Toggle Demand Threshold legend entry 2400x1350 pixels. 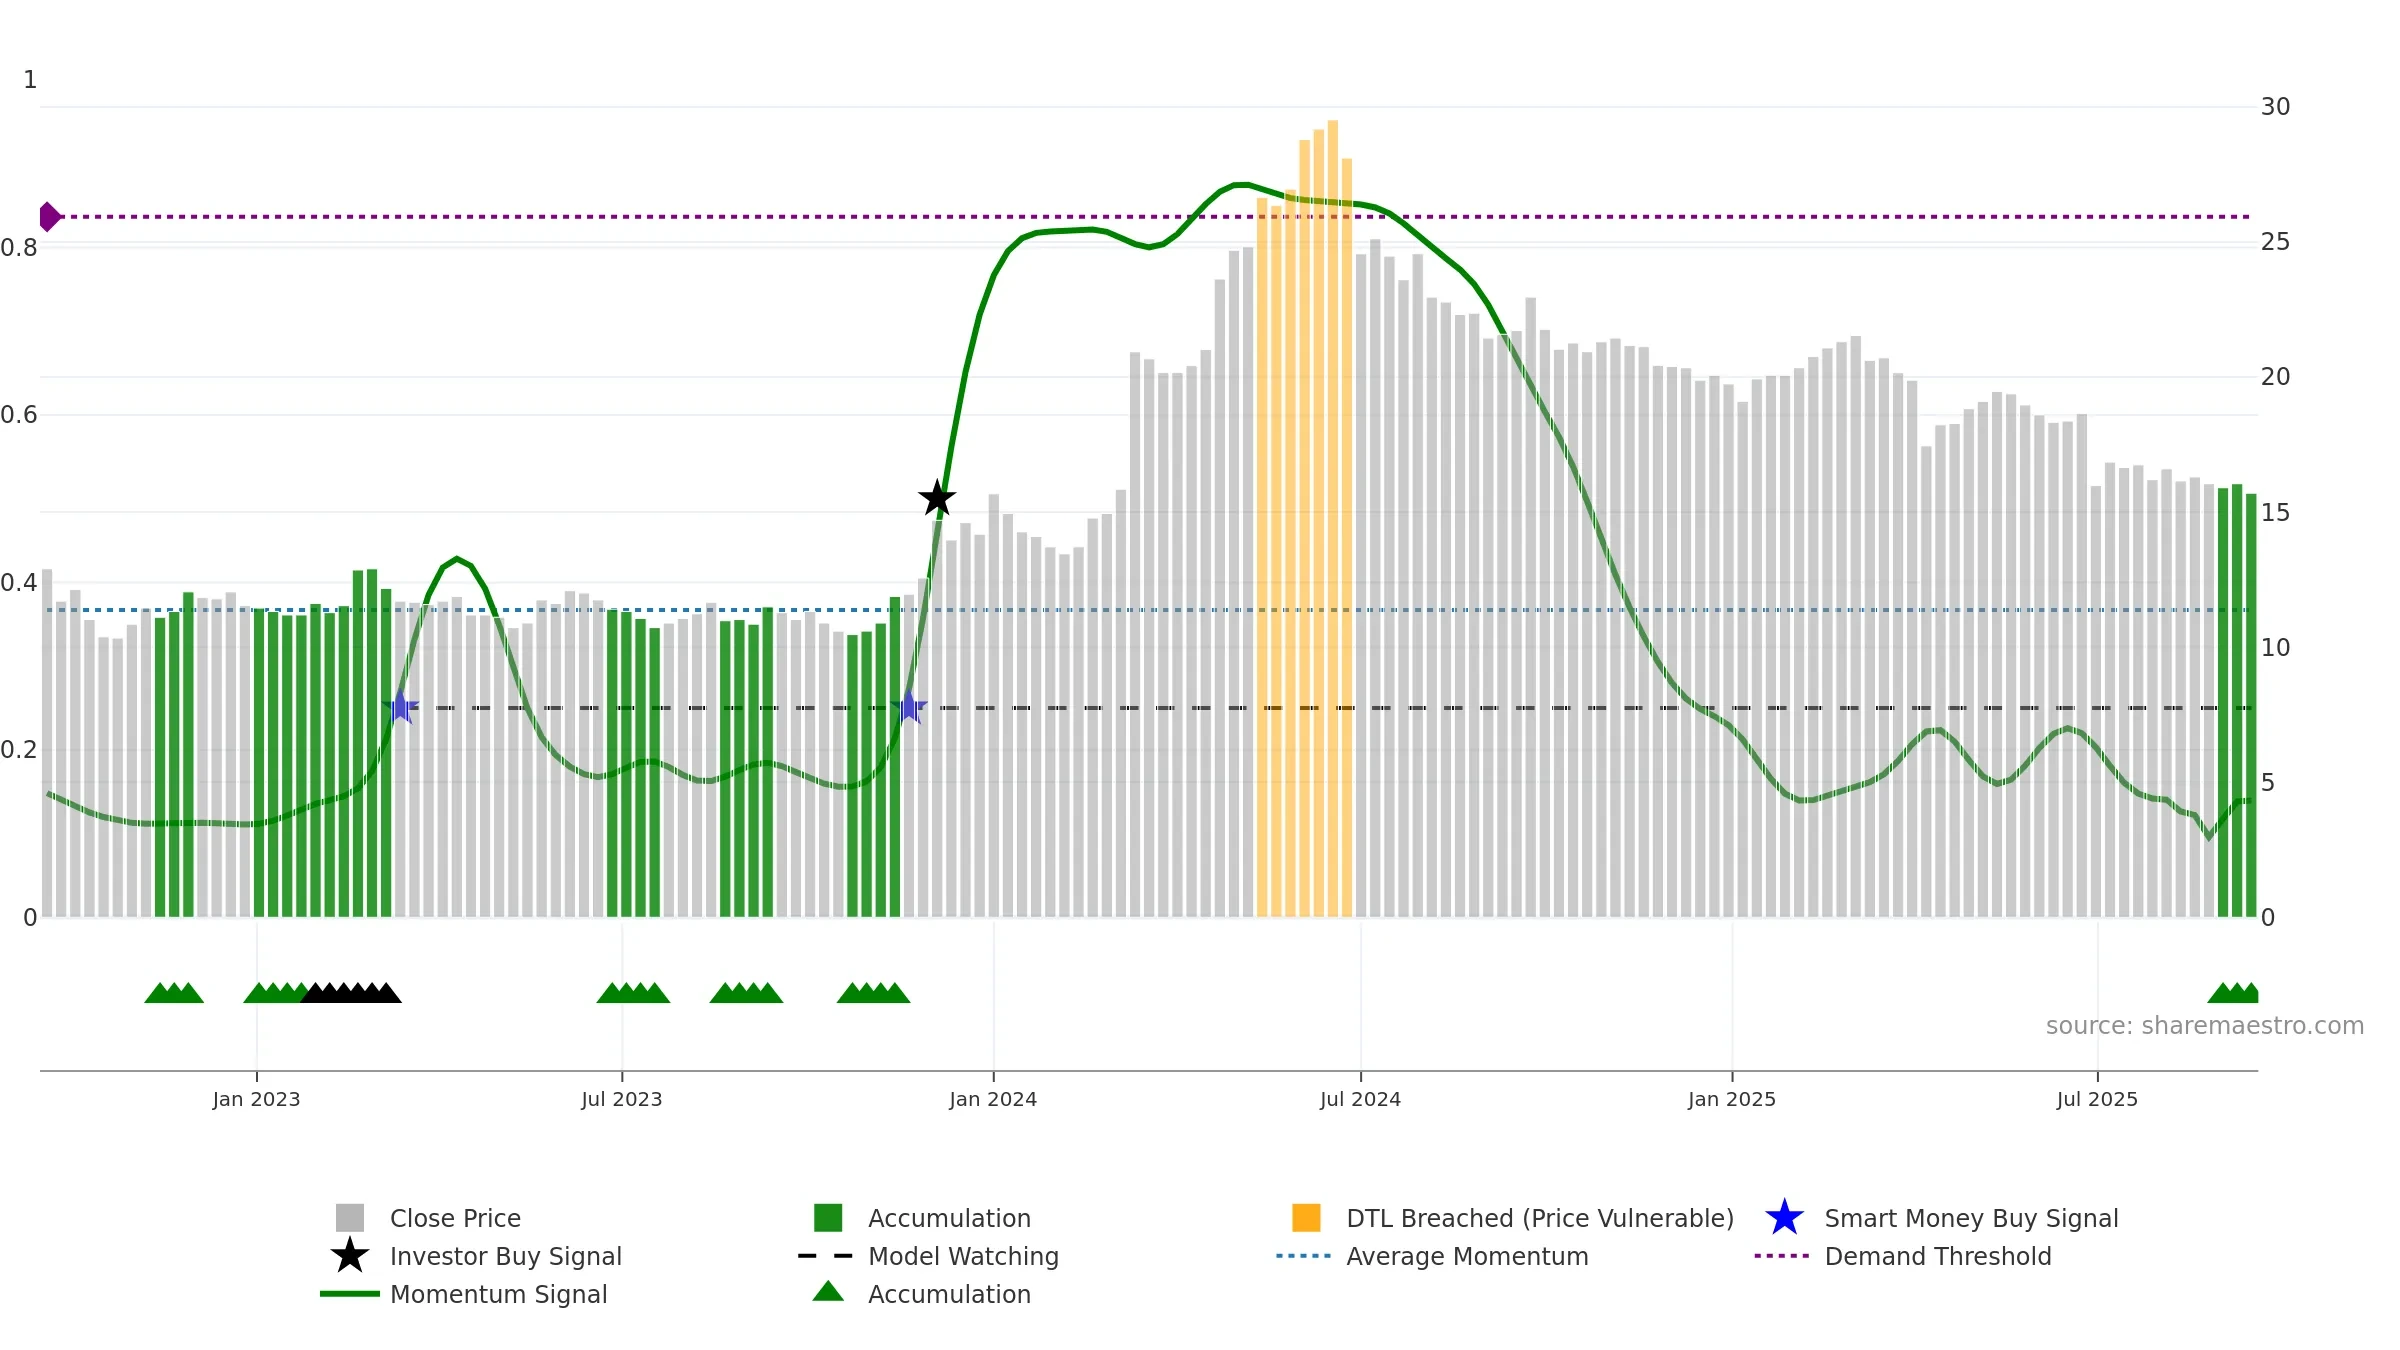[1903, 1256]
